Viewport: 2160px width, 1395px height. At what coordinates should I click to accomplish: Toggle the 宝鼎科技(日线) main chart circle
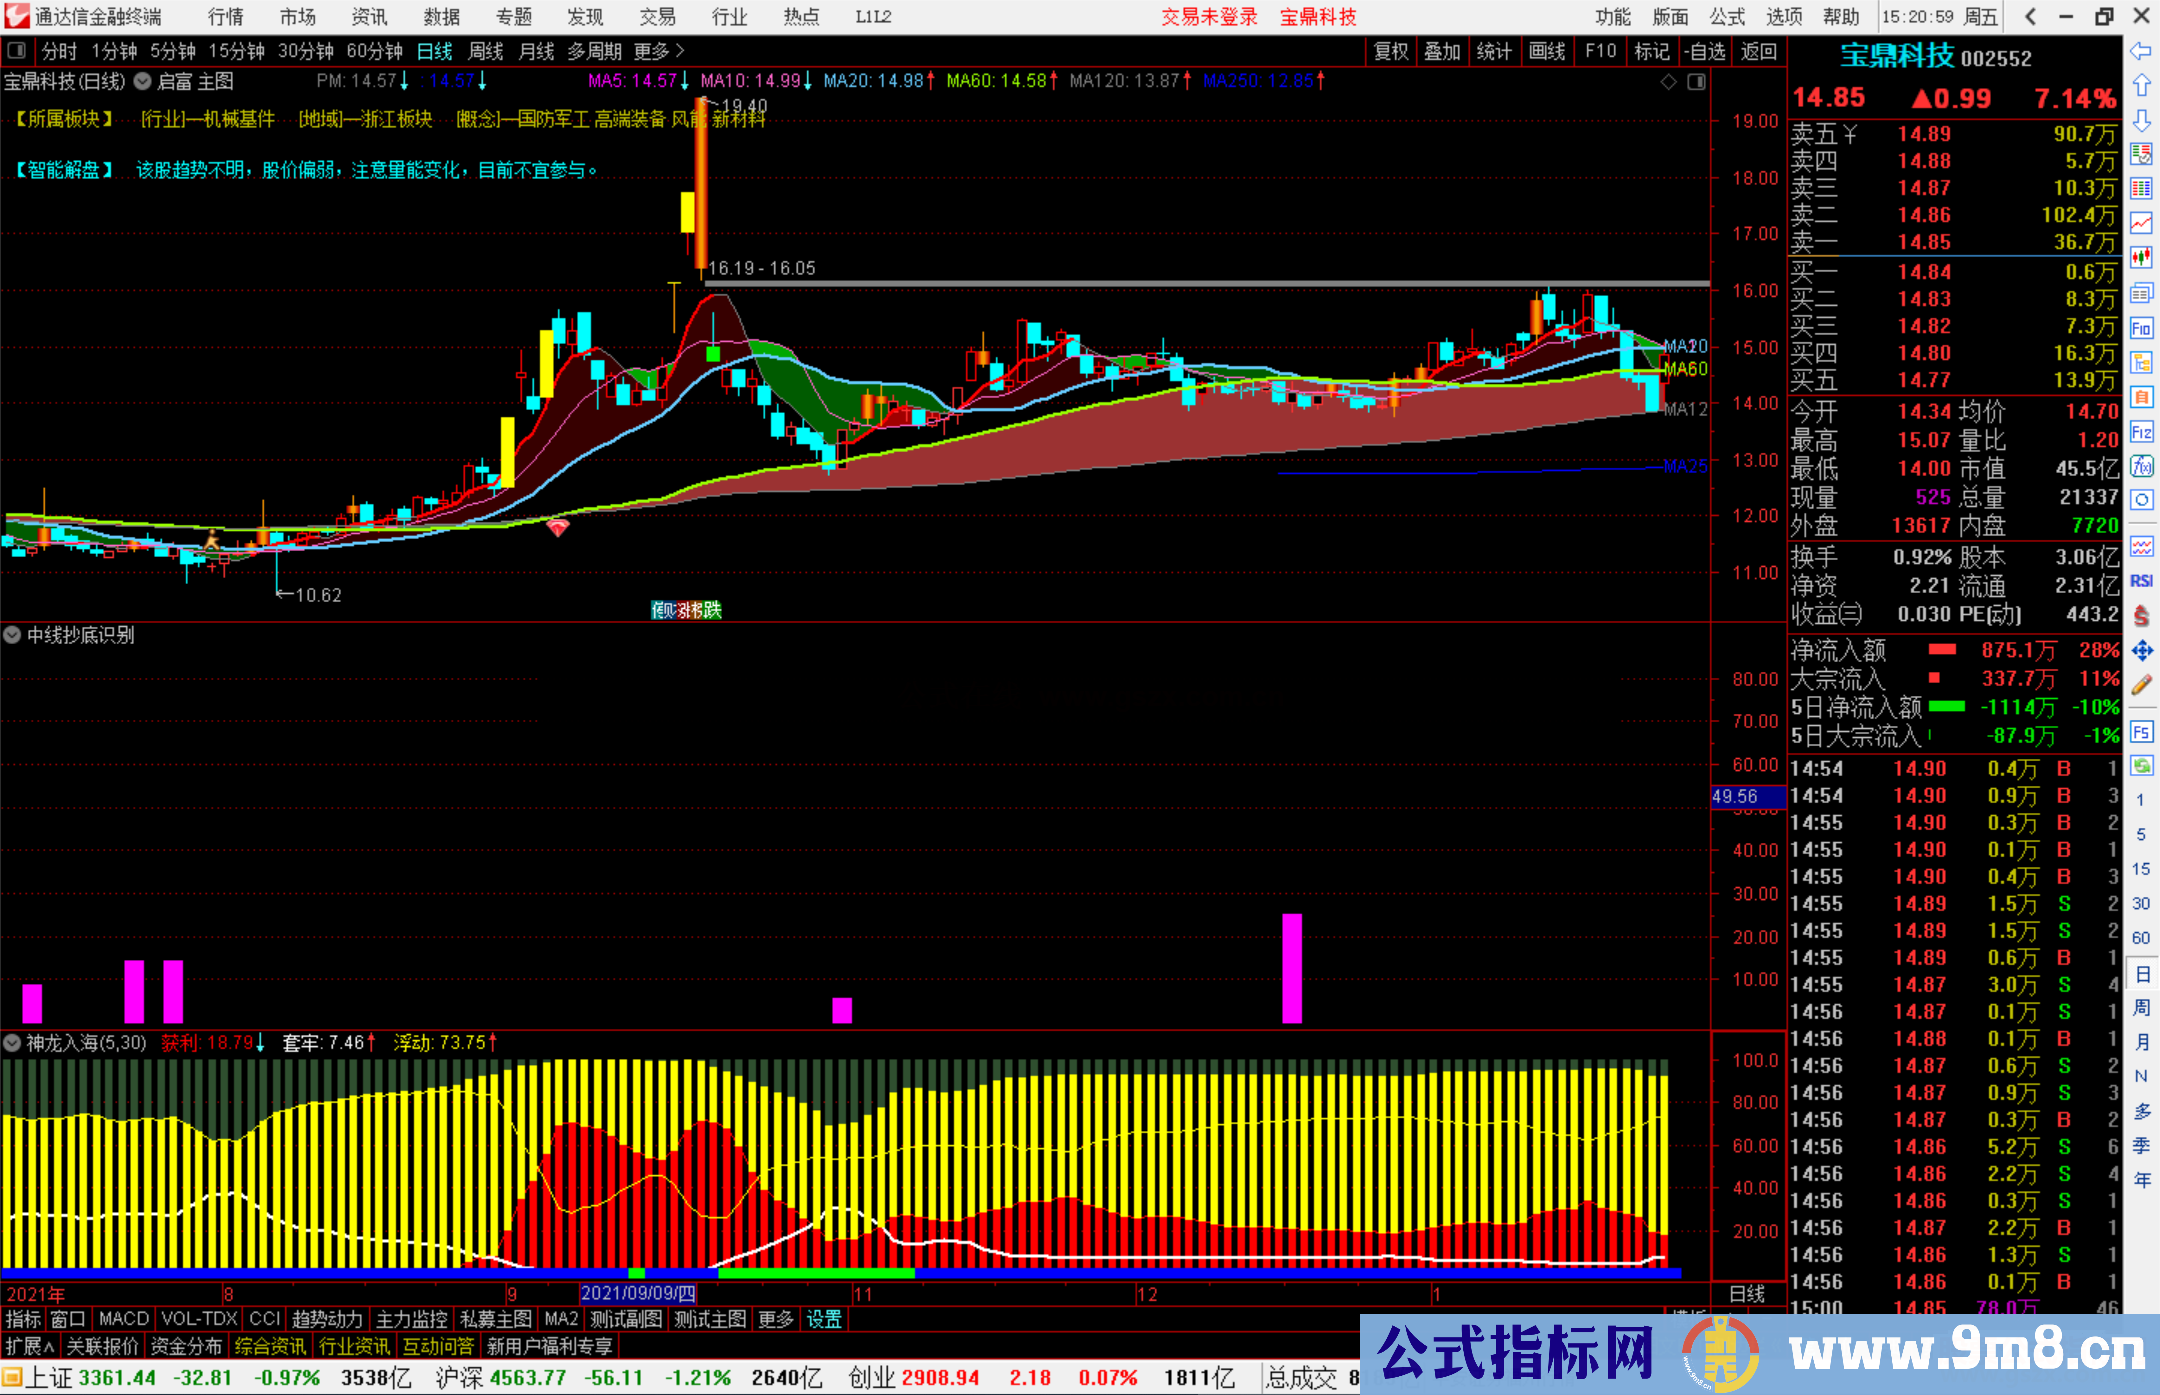[143, 81]
